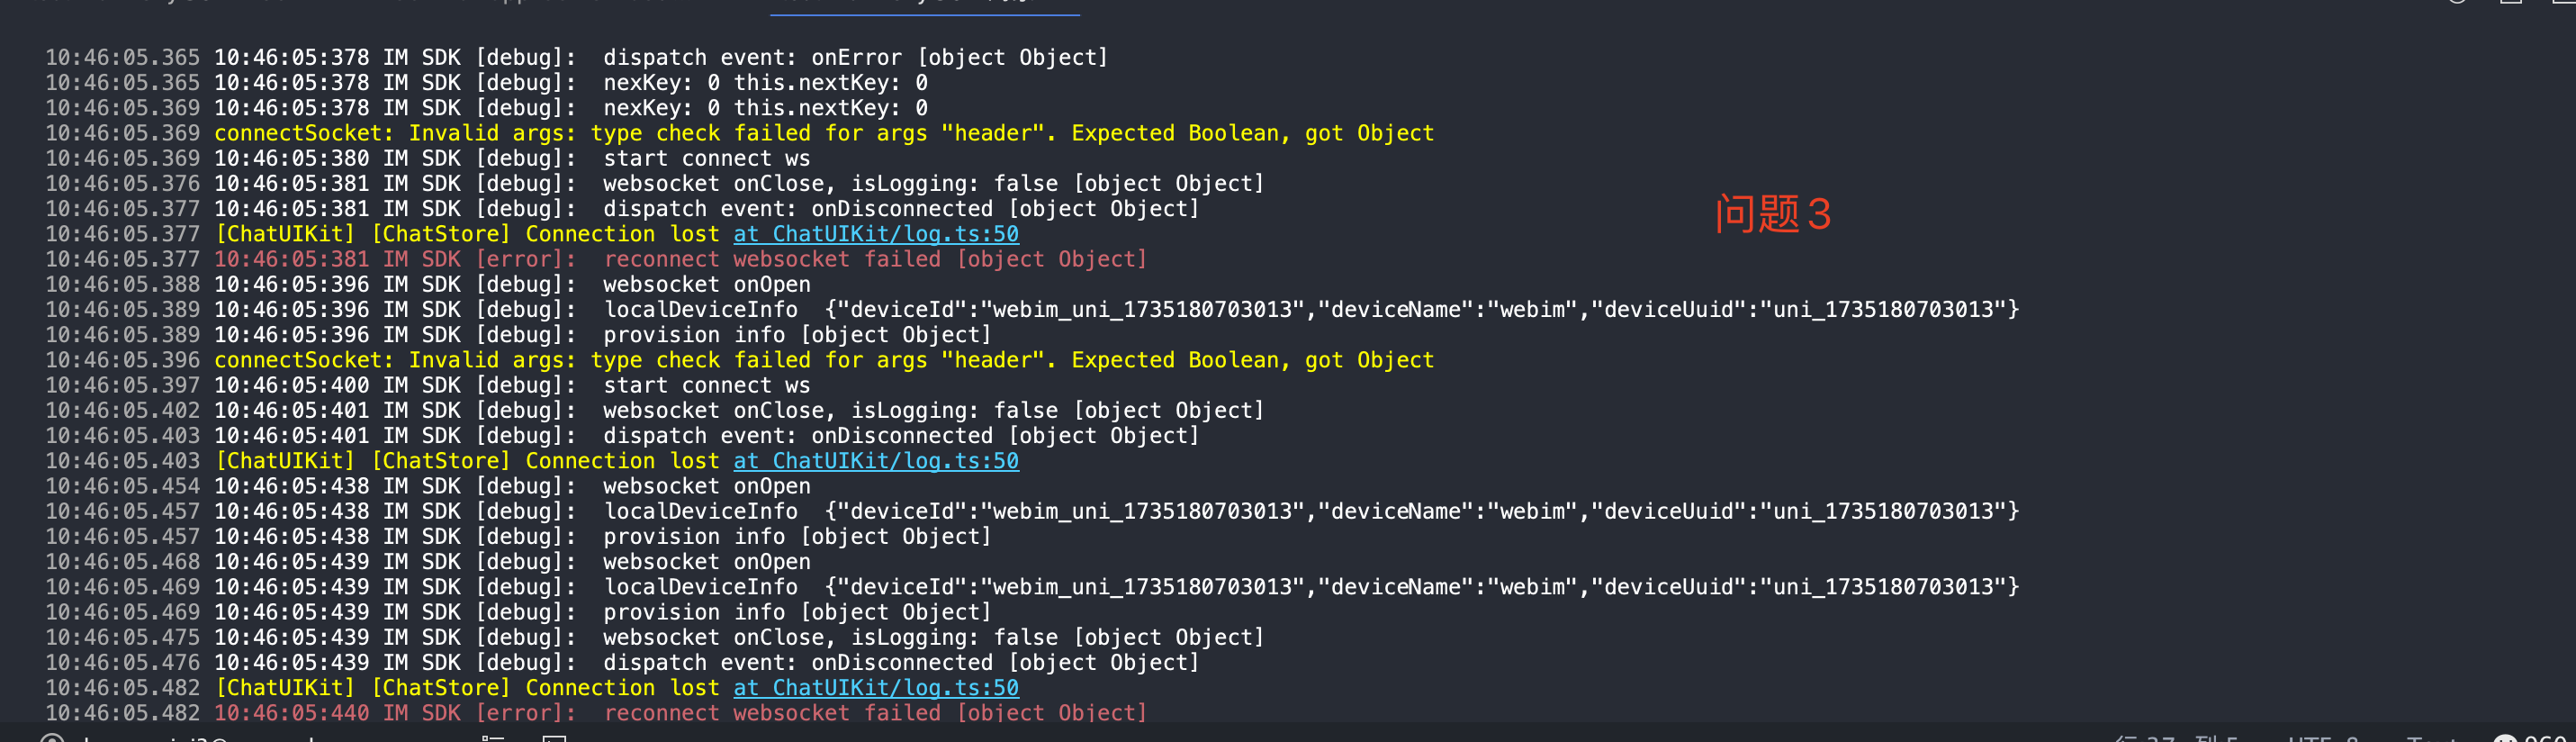Image resolution: width=2576 pixels, height=742 pixels.
Task: Open log.ts:50 link at 10:46:05.482
Action: point(876,688)
